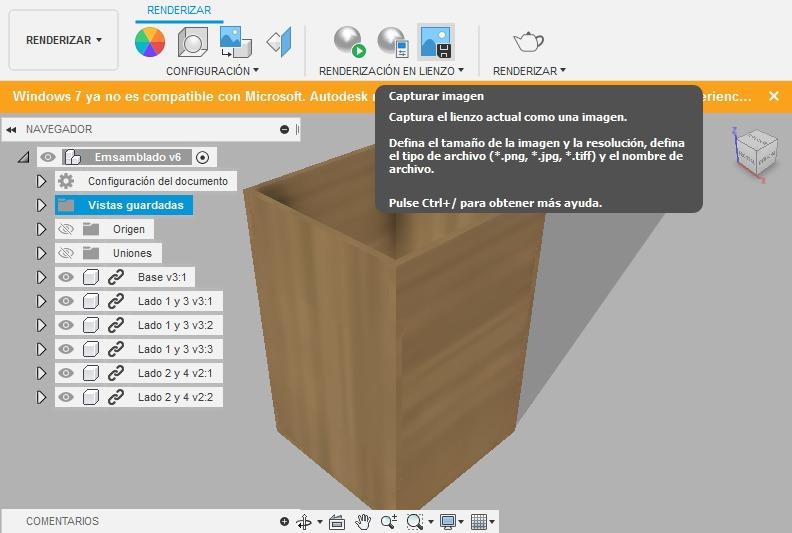Select the Zoom magnifier tool
This screenshot has height=533, width=792.
pyautogui.click(x=389, y=521)
